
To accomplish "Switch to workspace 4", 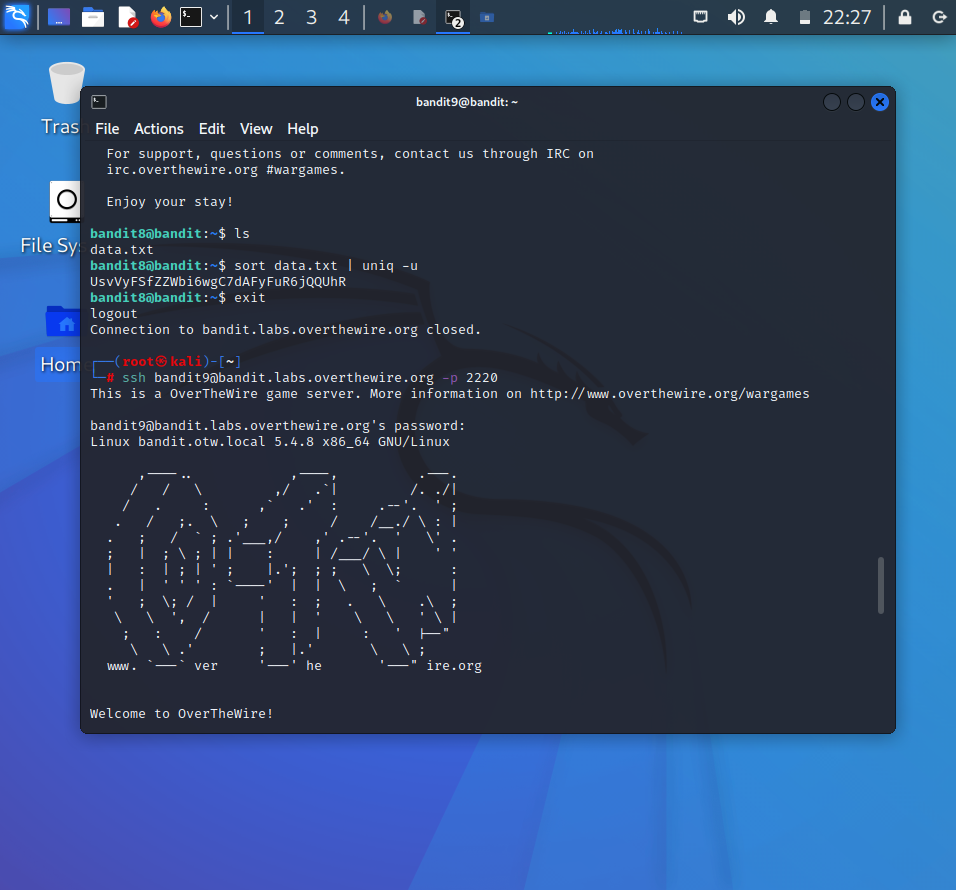I will click(x=344, y=17).
